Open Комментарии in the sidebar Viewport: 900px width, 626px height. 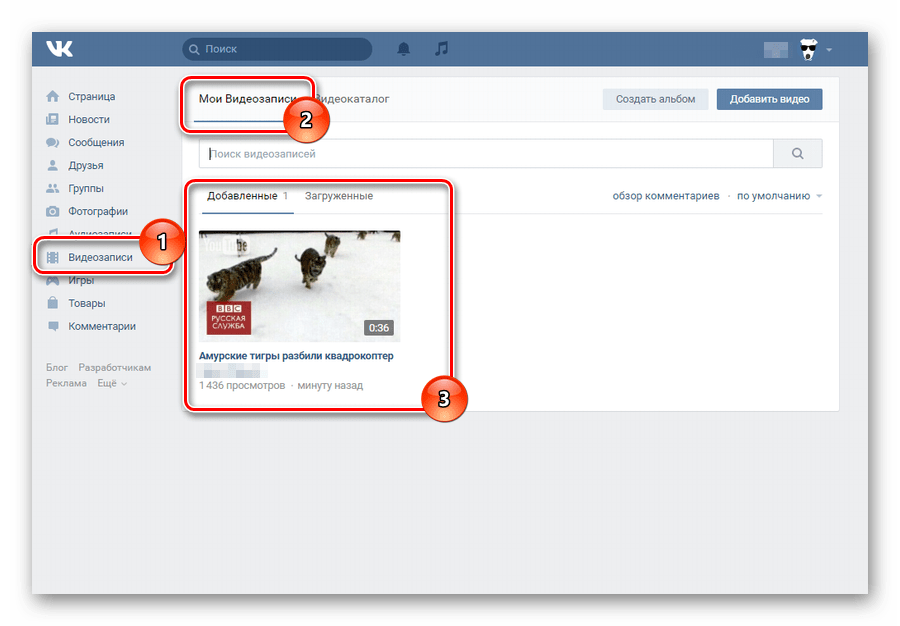point(102,326)
